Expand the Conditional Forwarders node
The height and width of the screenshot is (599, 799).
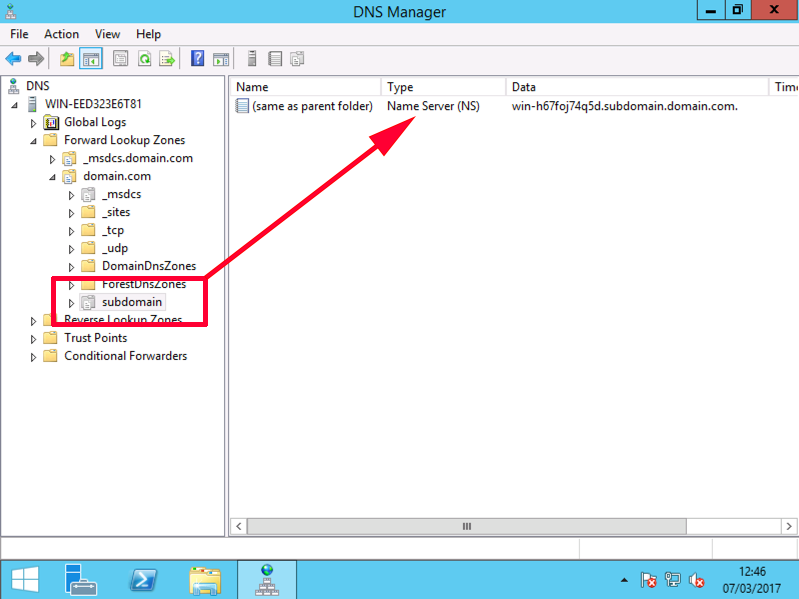33,357
